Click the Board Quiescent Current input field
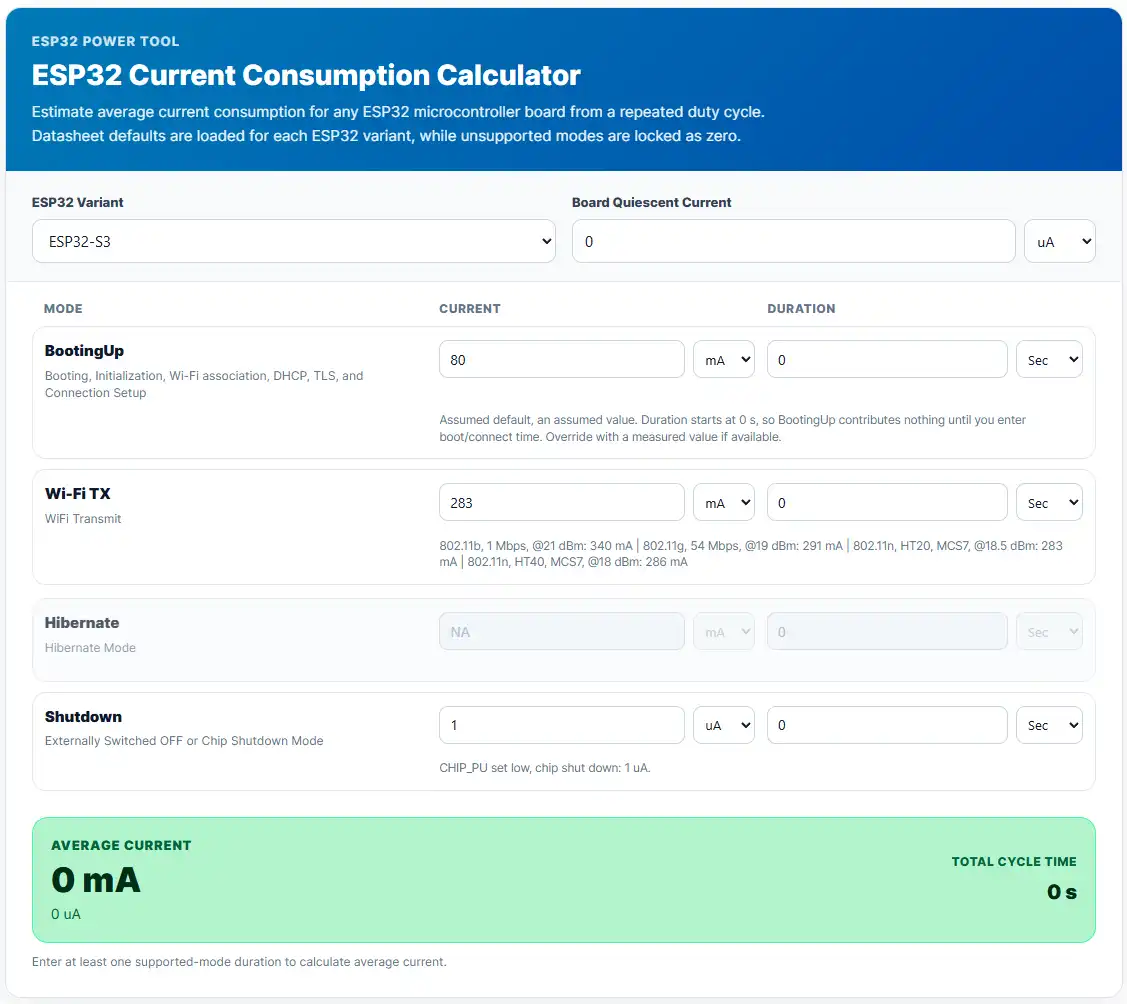The height and width of the screenshot is (1004, 1127). point(794,241)
